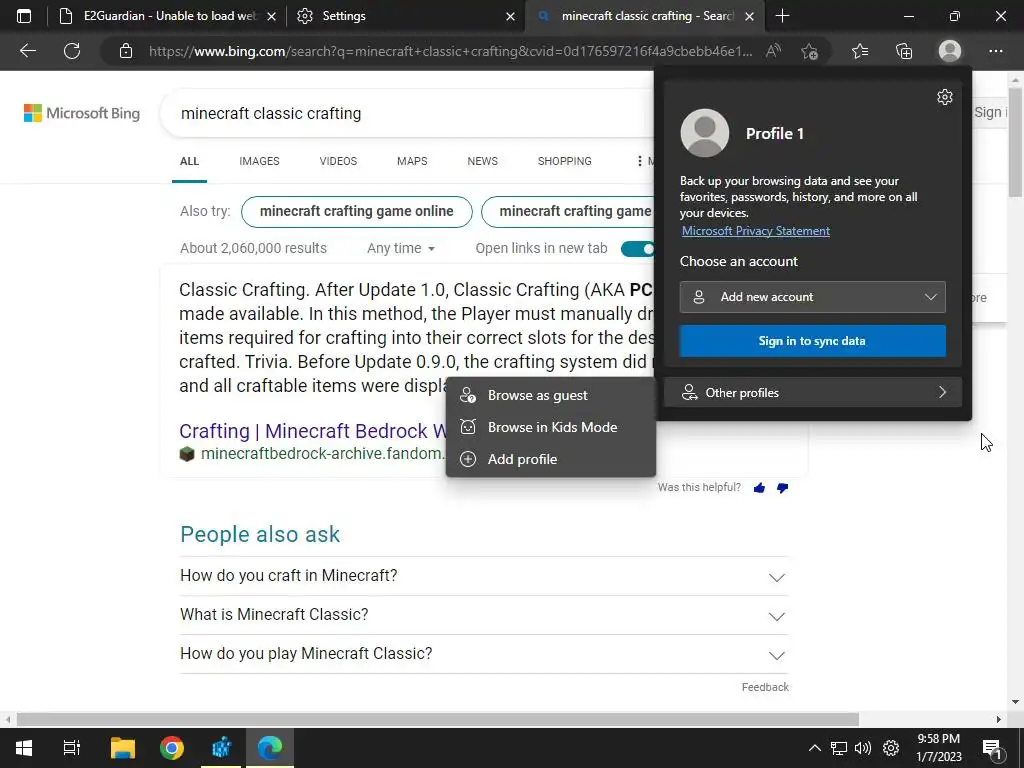This screenshot has width=1024, height=768.
Task: Open the Microsoft Privacy Statement link
Action: [756, 231]
